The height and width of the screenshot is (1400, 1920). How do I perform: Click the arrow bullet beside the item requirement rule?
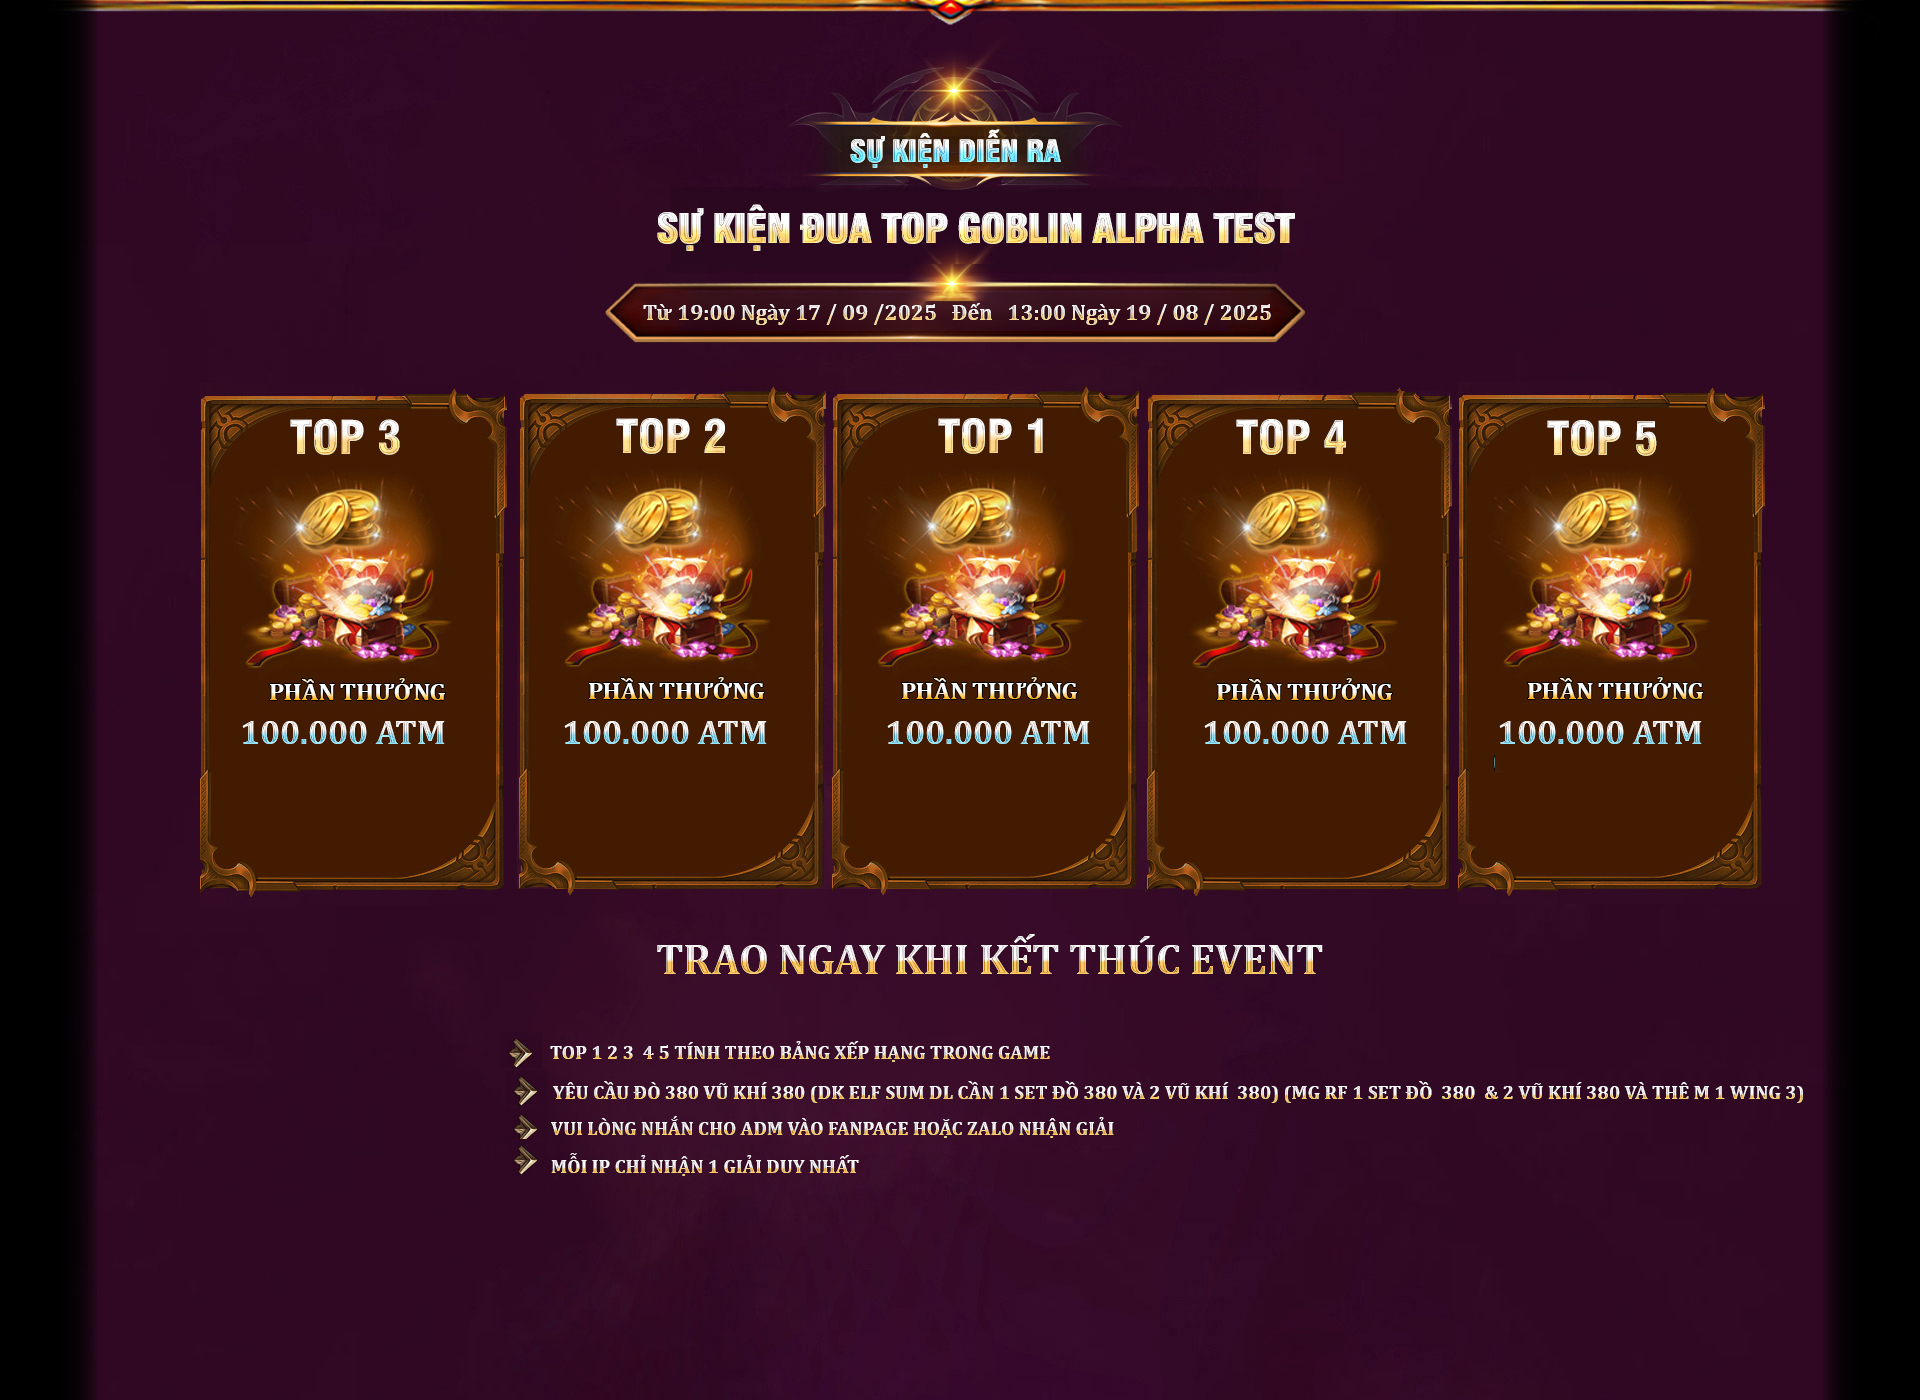(525, 1091)
